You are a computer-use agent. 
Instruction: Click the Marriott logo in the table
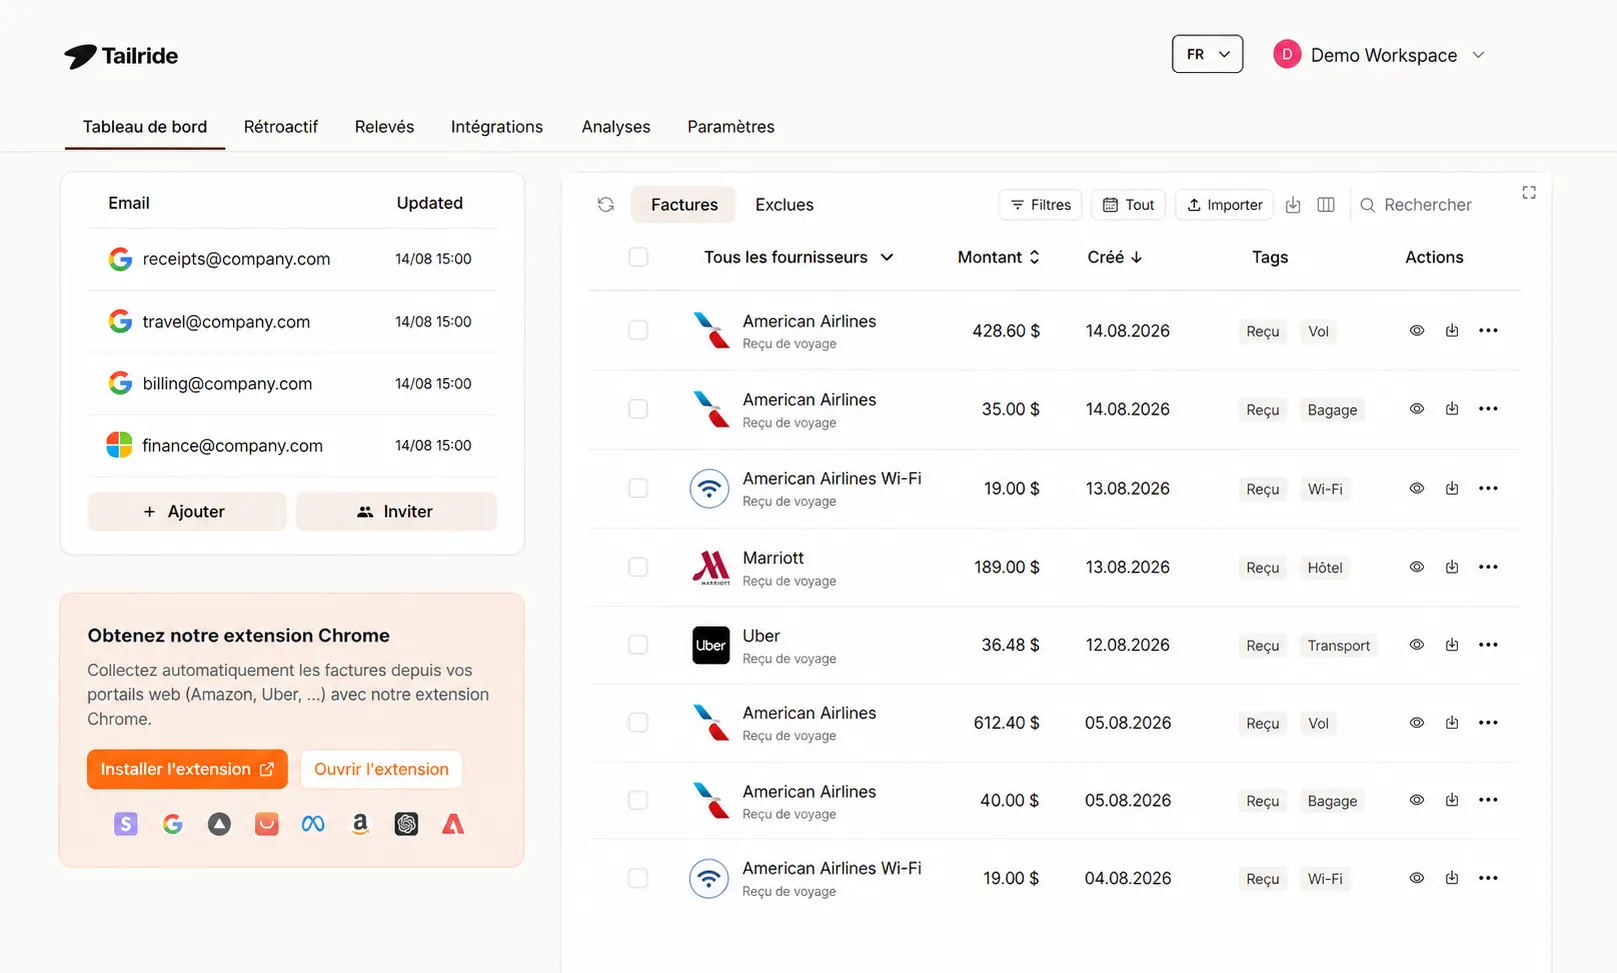tap(711, 567)
